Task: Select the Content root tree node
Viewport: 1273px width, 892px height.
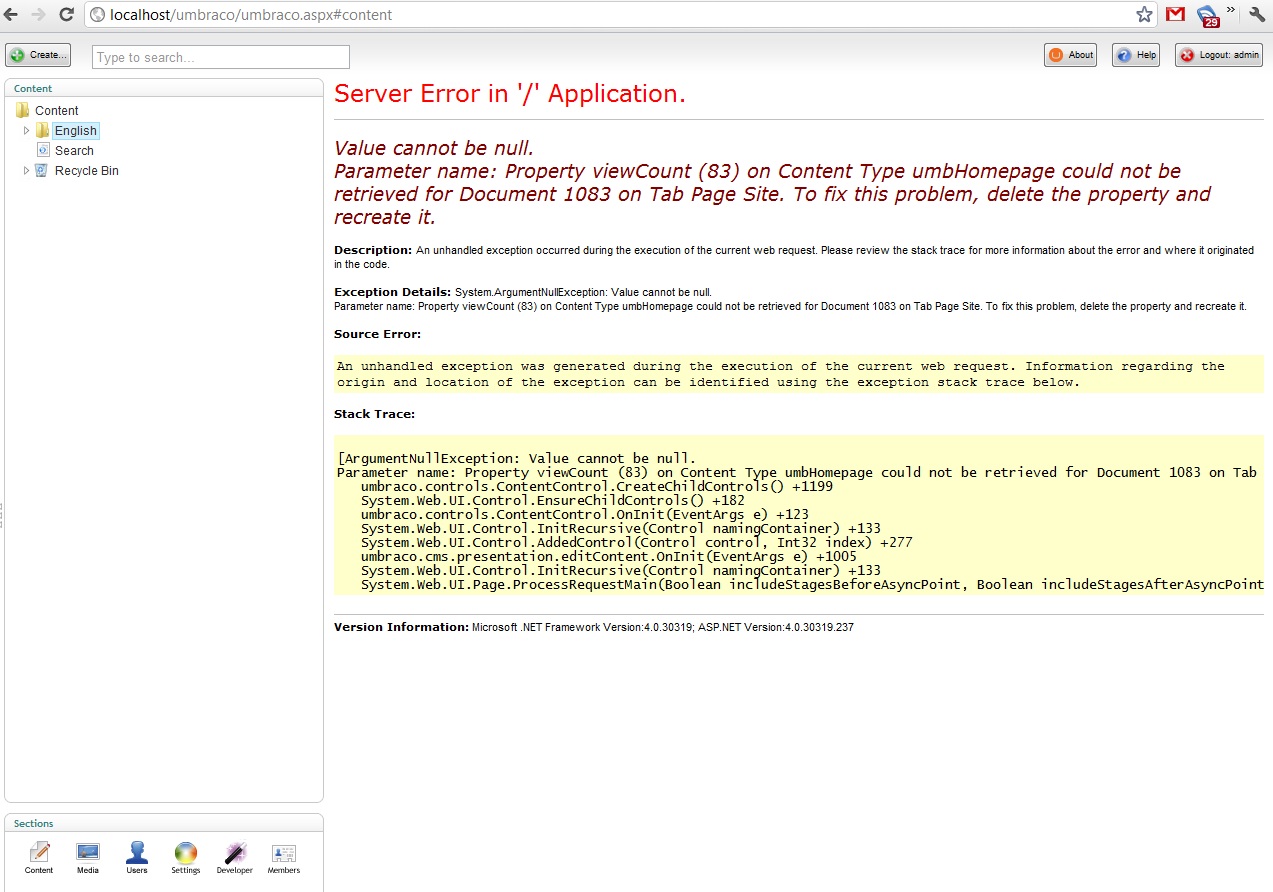Action: (57, 111)
